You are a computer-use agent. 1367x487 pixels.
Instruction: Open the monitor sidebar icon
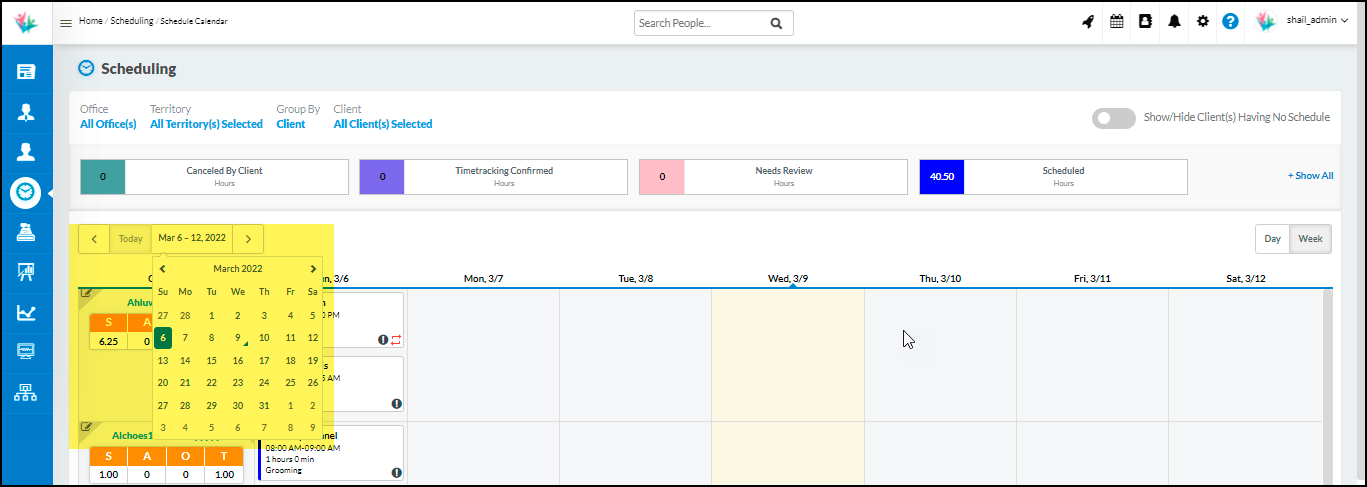pyautogui.click(x=26, y=352)
